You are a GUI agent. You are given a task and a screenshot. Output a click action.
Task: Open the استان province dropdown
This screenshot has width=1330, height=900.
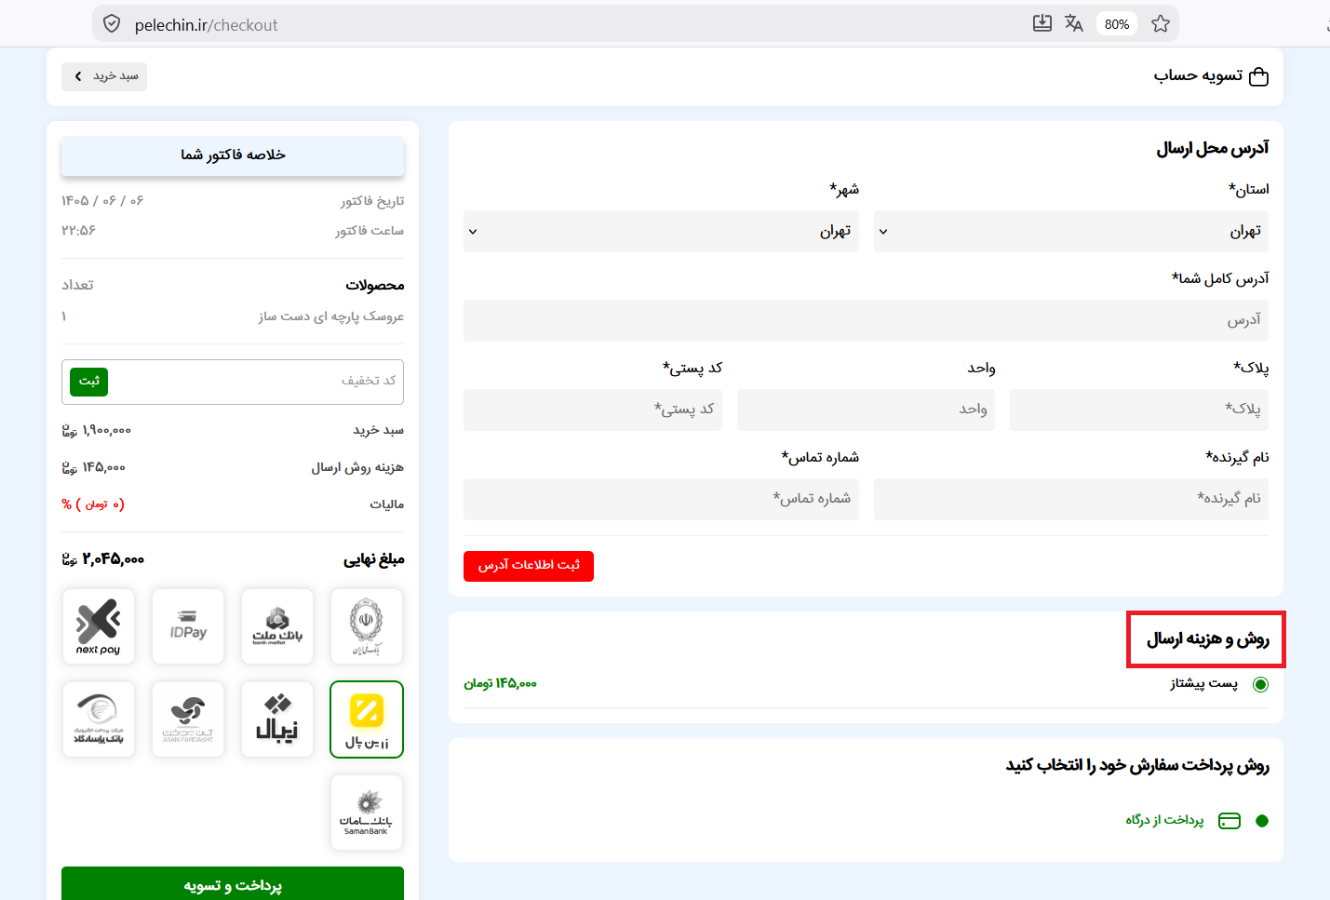click(x=1071, y=231)
